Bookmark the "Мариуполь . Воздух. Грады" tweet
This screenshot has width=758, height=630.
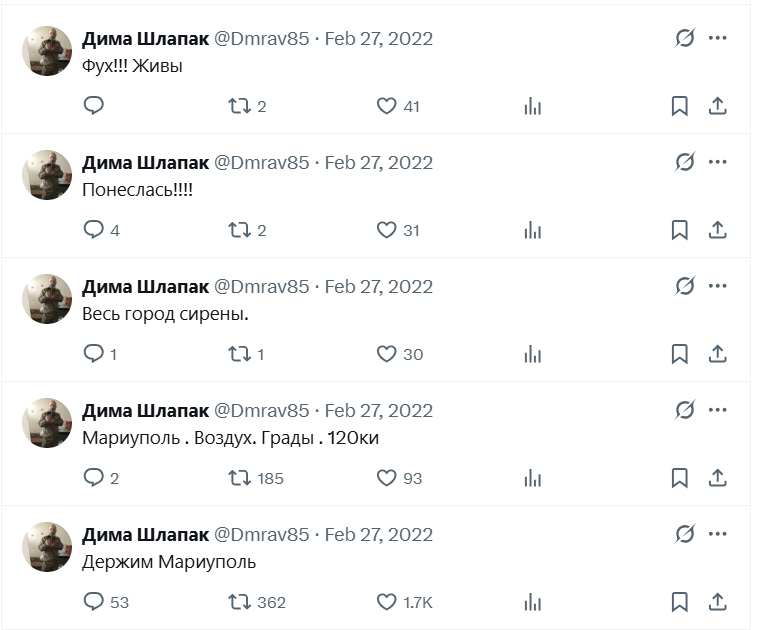[x=679, y=478]
